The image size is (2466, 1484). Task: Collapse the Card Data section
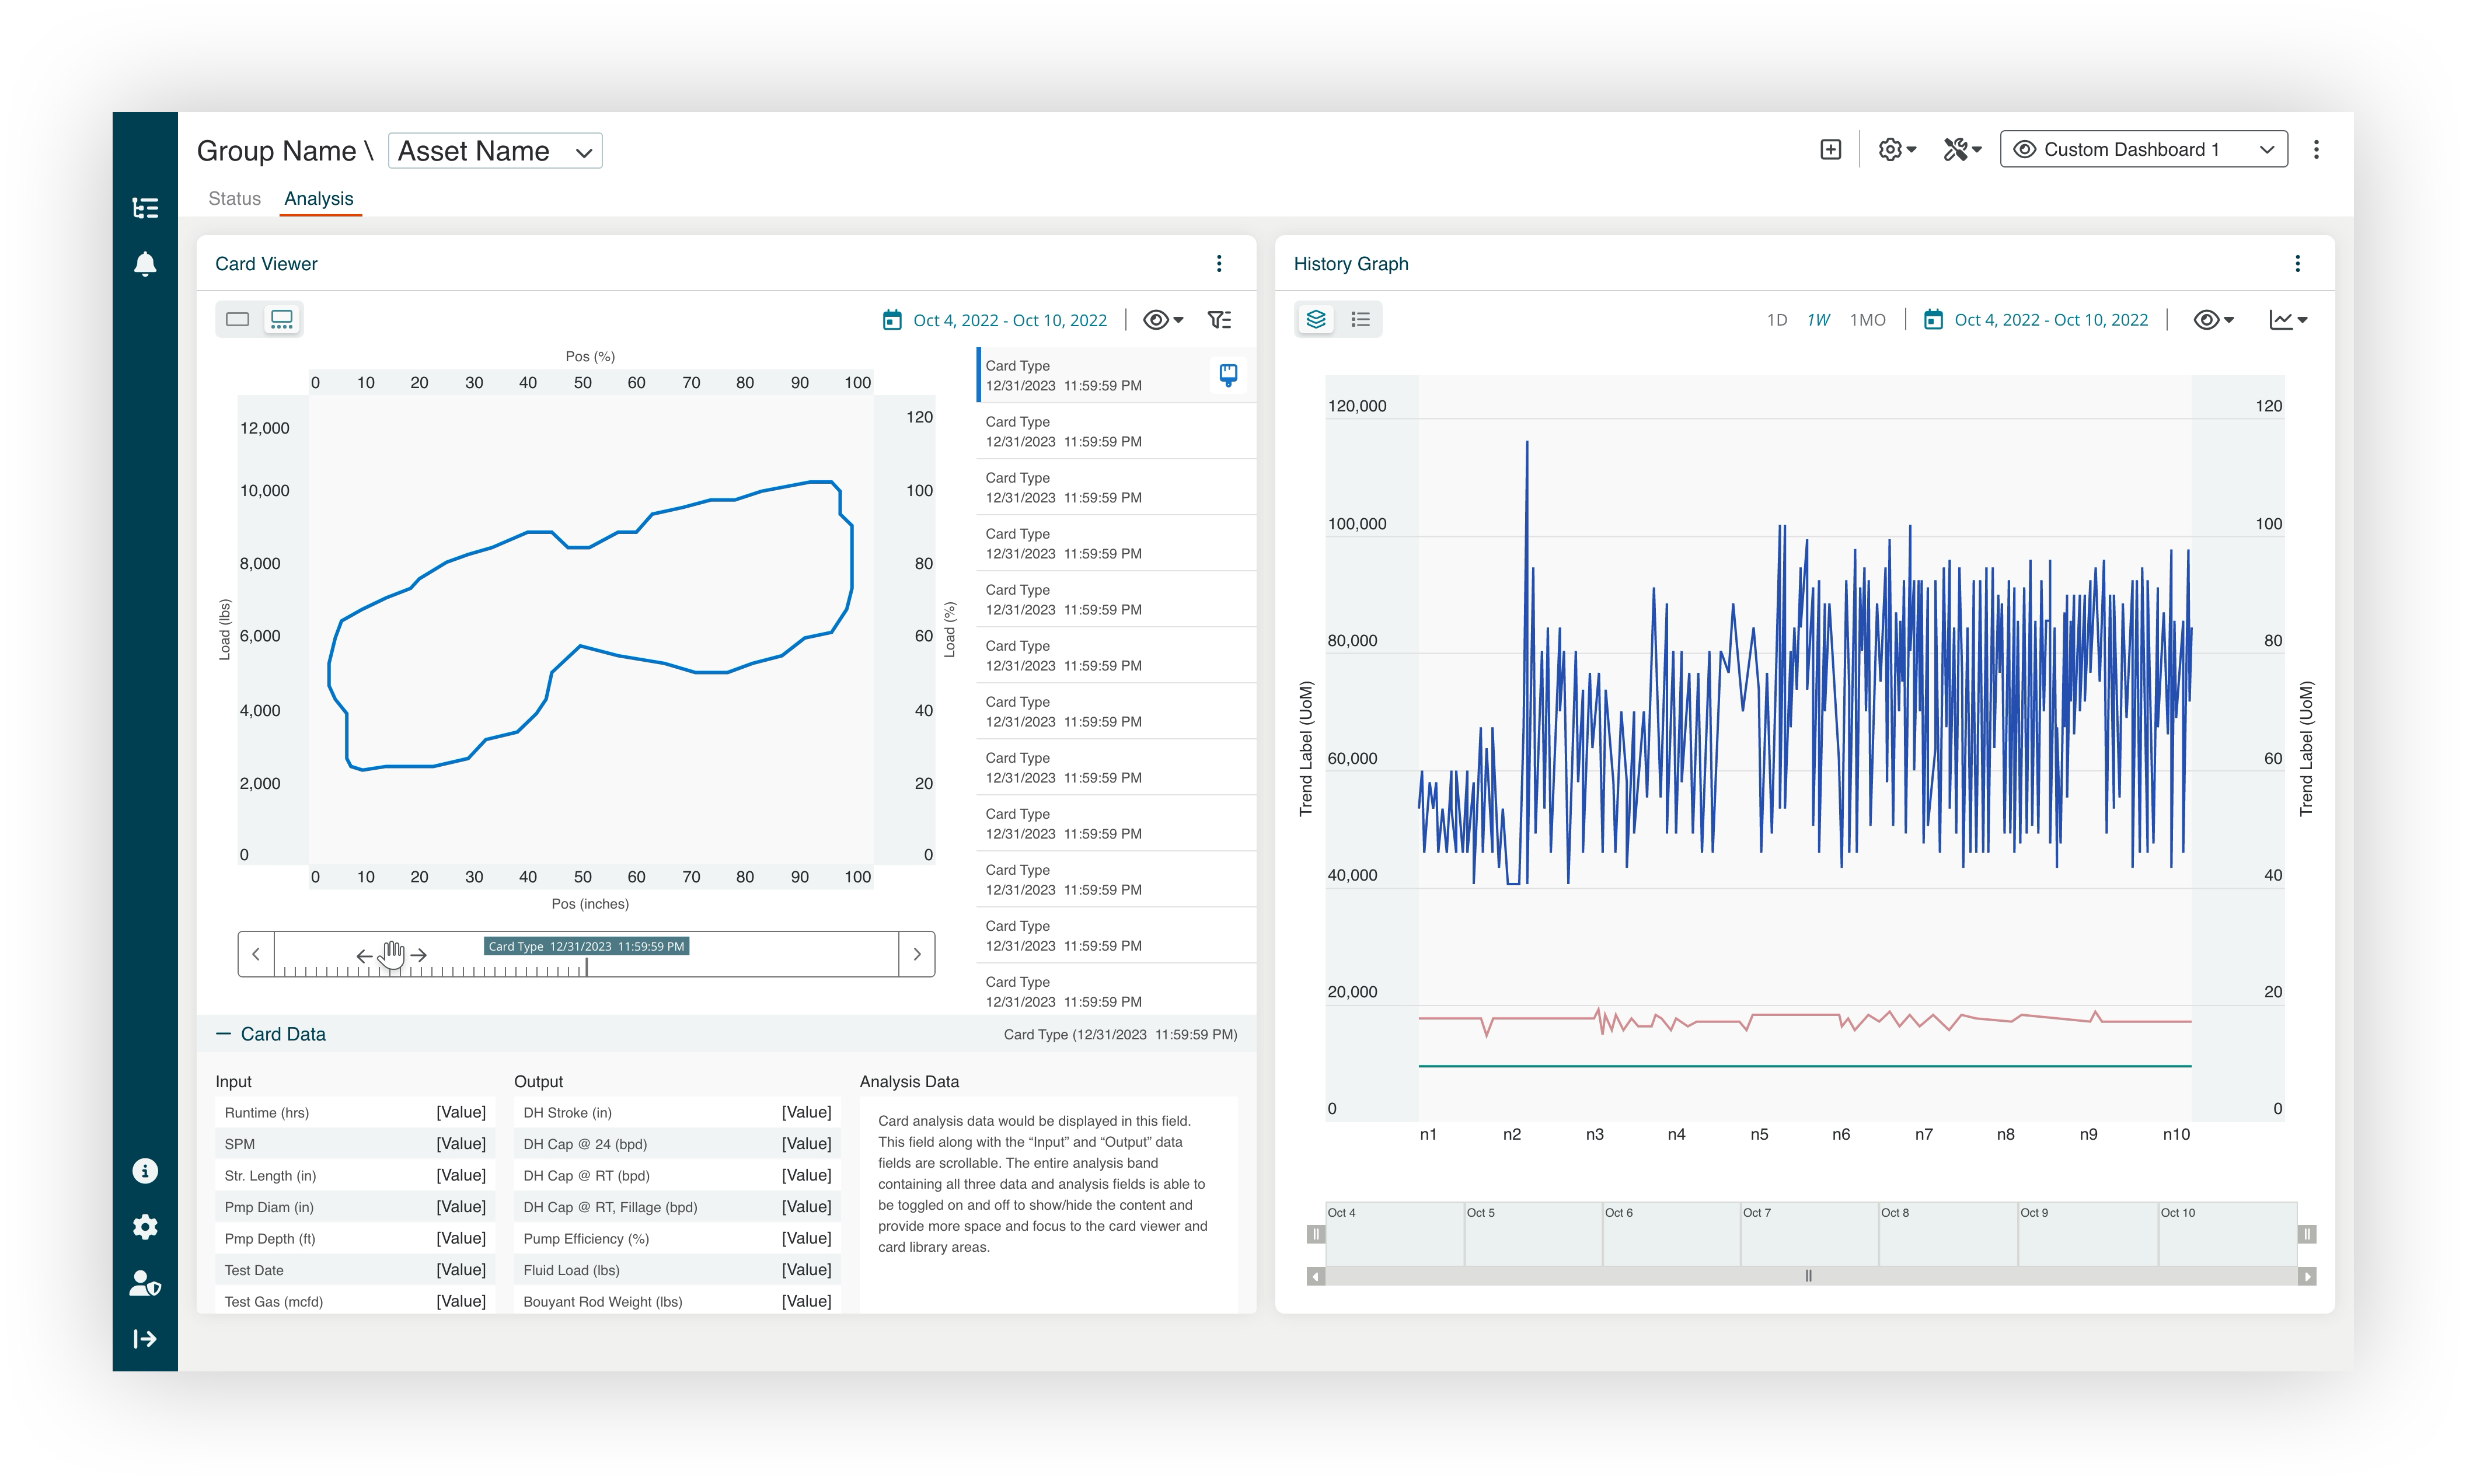click(223, 1034)
